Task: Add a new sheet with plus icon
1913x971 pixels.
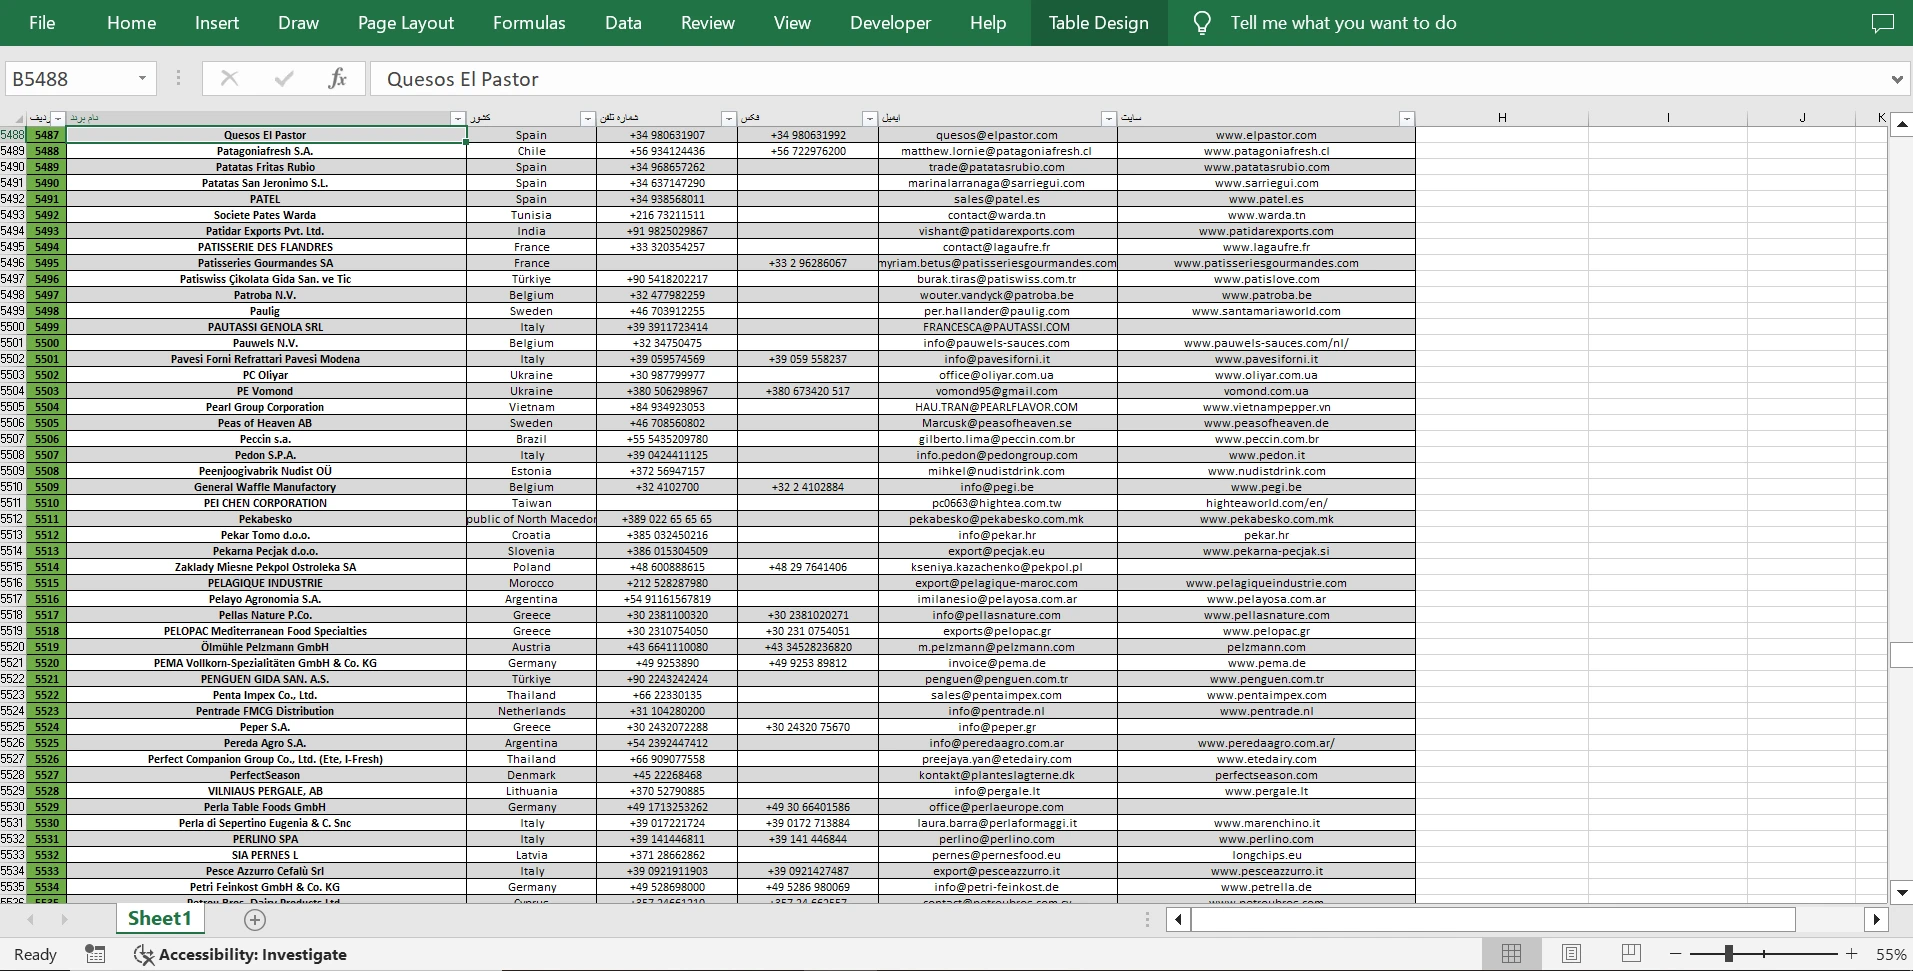Action: [255, 919]
